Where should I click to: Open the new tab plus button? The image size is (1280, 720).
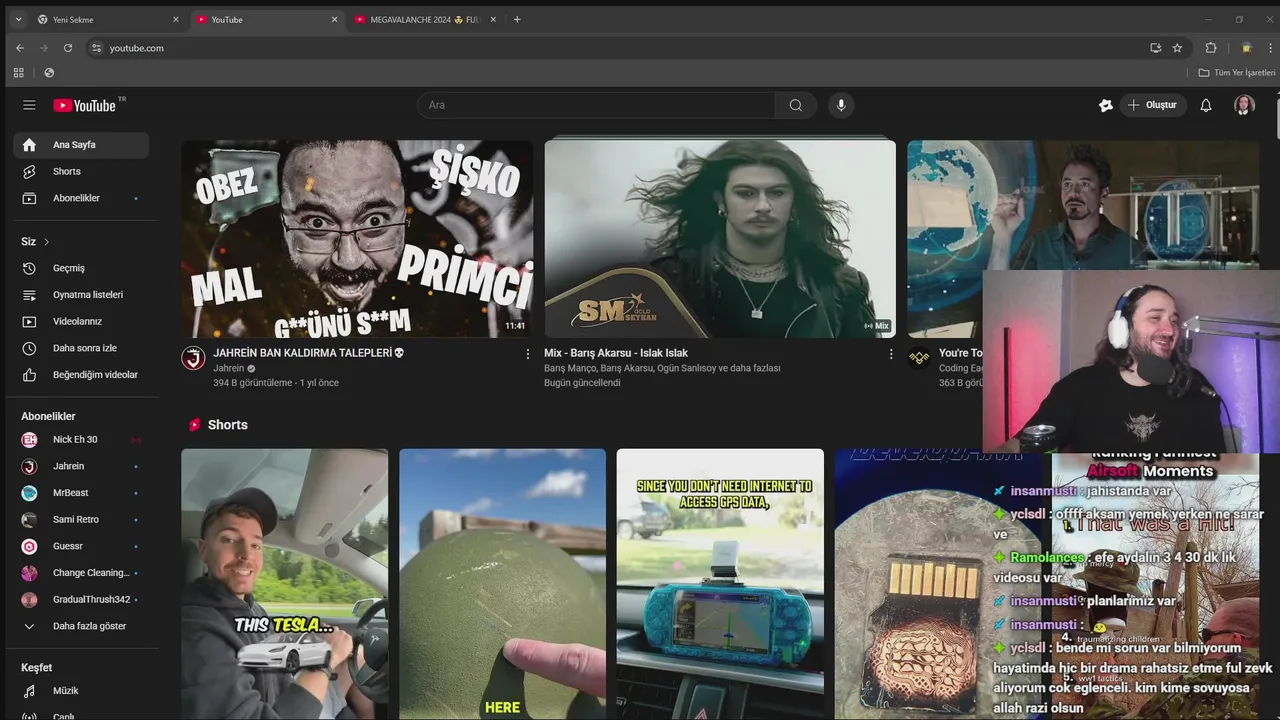(517, 19)
